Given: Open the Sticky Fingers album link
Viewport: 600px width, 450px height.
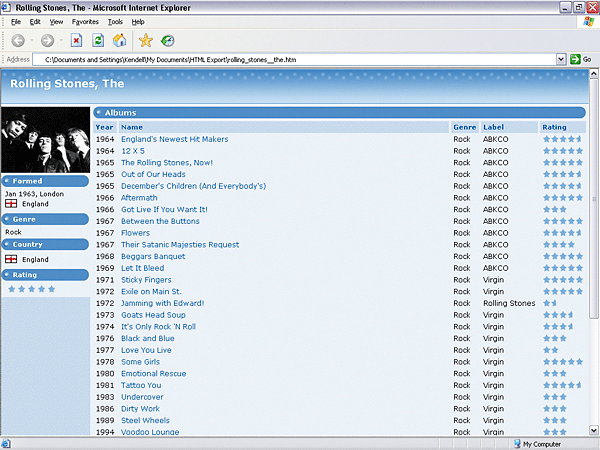Looking at the screenshot, I should click(x=146, y=280).
